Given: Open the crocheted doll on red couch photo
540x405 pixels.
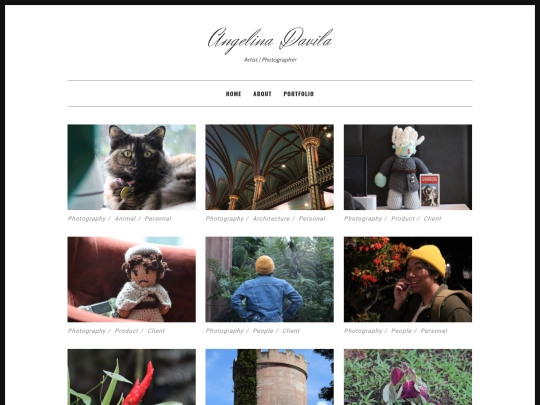Looking at the screenshot, I should point(132,279).
